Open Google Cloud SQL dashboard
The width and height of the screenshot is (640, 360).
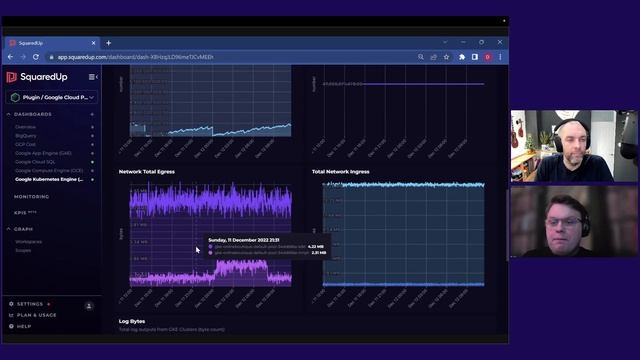coord(35,162)
